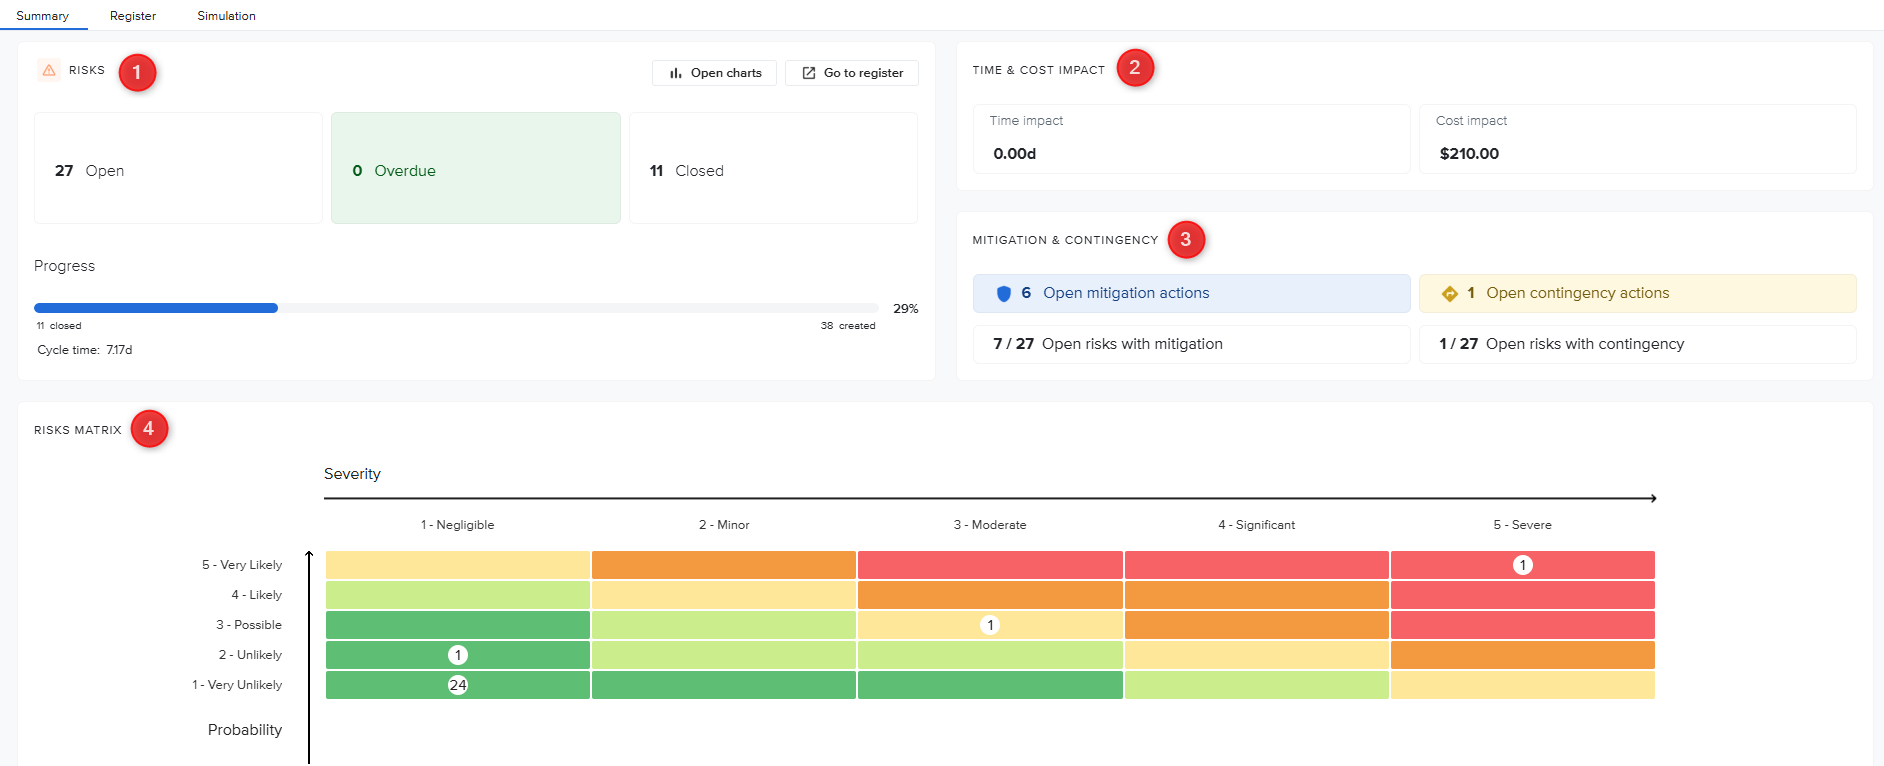Click red annotation marker number 3
Image resolution: width=1884 pixels, height=766 pixels.
[1186, 240]
